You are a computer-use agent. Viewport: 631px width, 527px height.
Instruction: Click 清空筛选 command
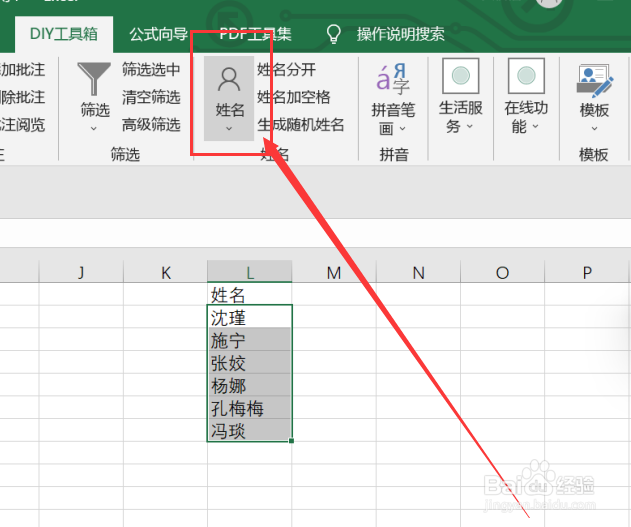click(151, 97)
